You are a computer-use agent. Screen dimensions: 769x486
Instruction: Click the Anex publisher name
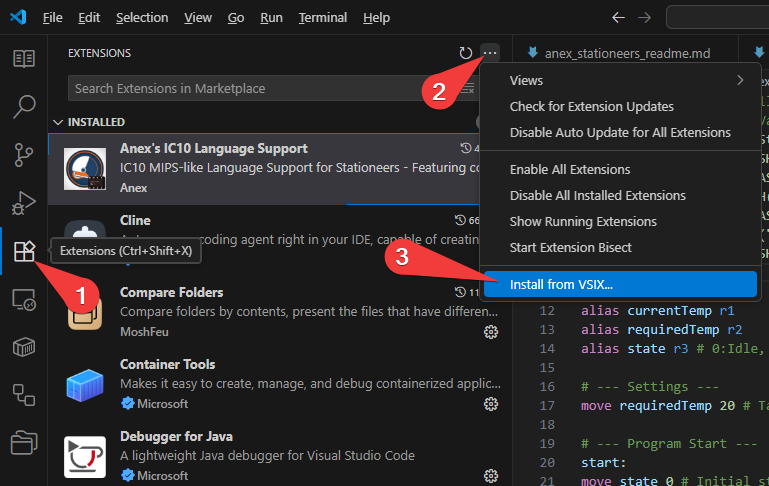133,188
